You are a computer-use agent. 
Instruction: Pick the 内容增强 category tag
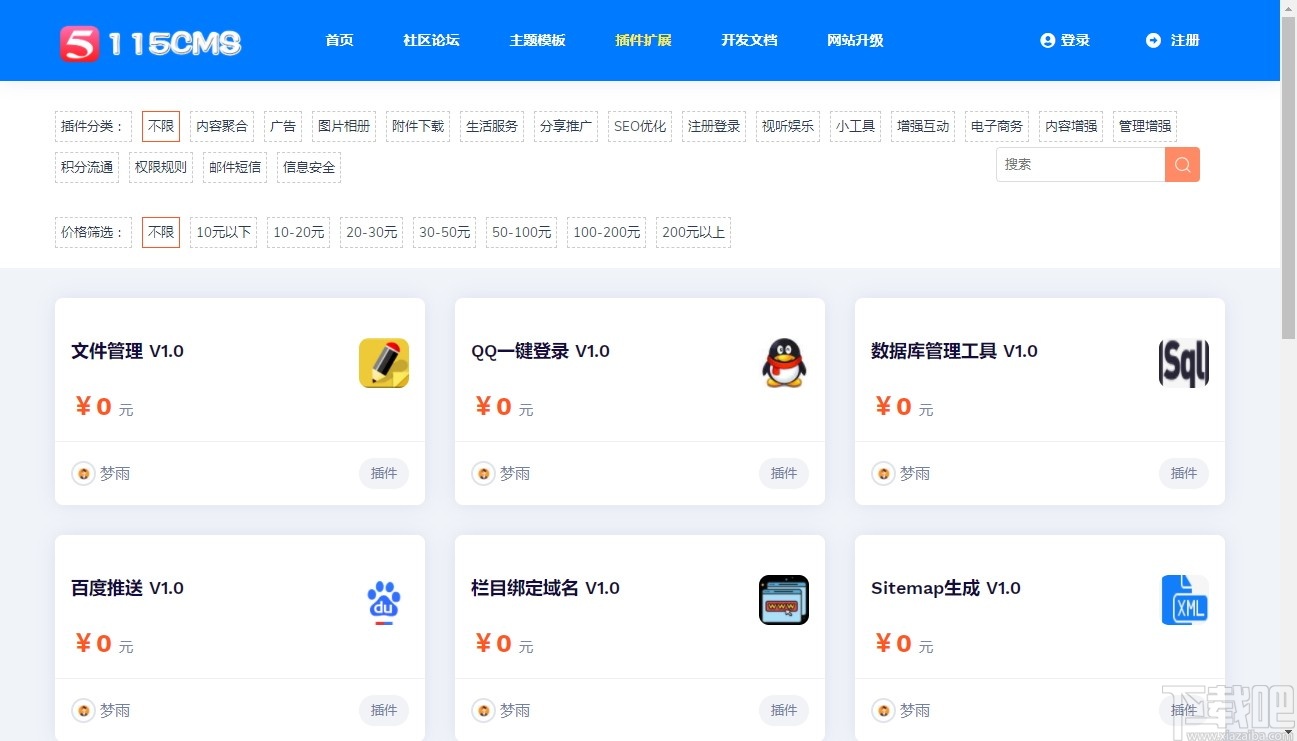[1071, 126]
